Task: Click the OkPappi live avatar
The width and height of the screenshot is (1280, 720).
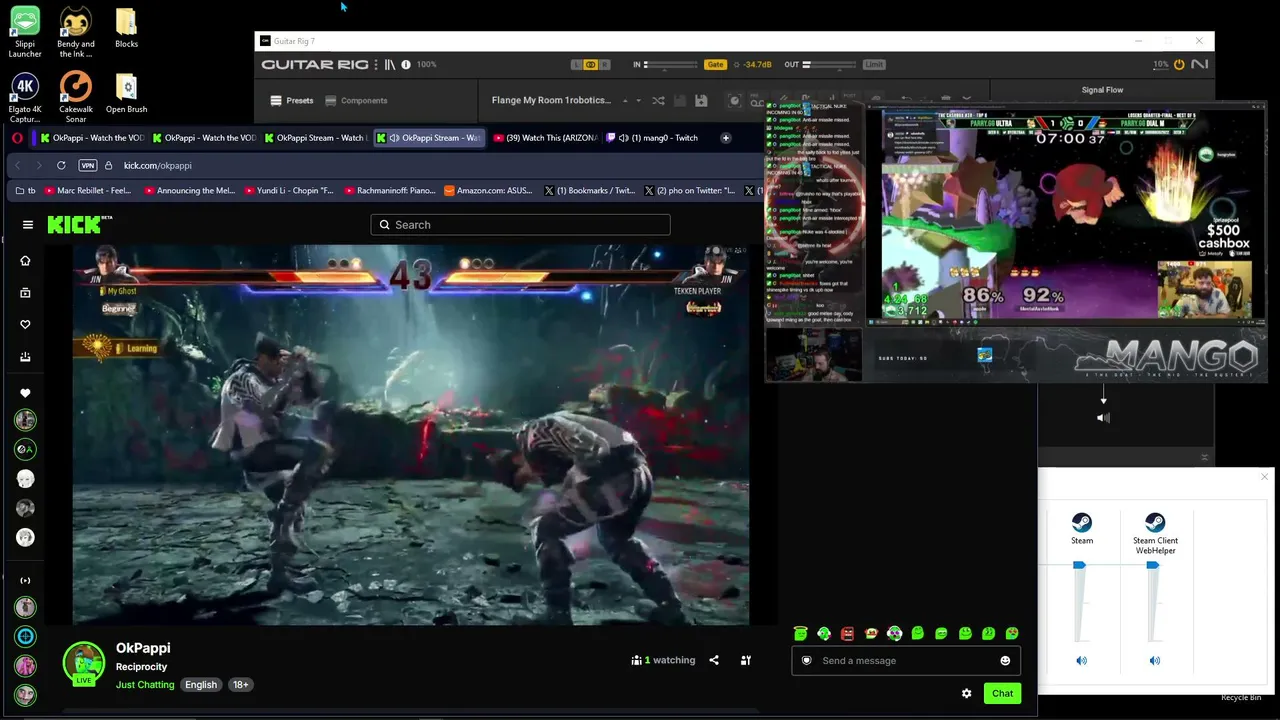Action: 83,665
